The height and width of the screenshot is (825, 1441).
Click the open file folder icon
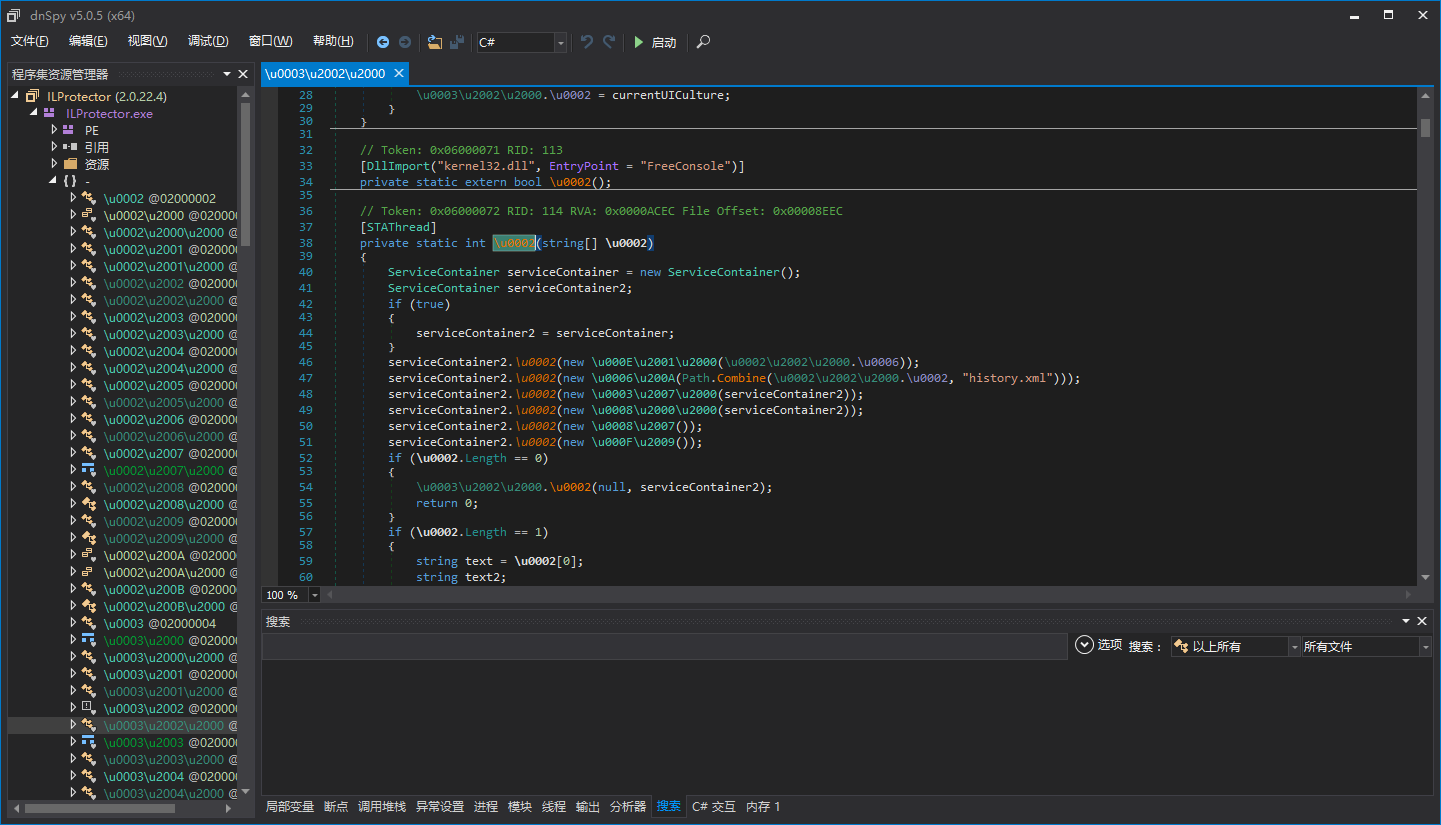click(434, 42)
